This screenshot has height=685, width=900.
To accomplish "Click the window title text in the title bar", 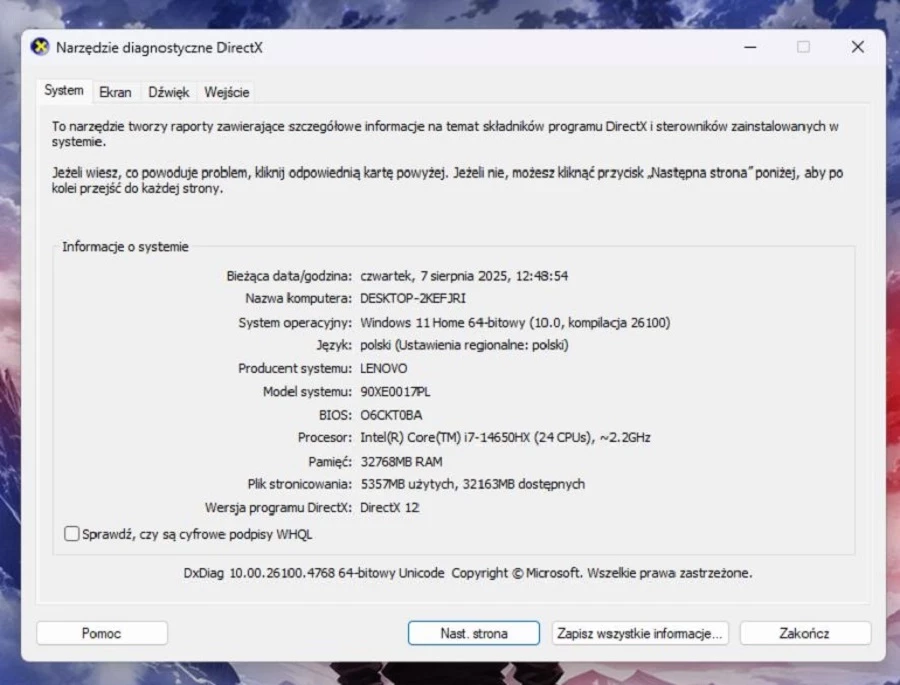I will (159, 47).
